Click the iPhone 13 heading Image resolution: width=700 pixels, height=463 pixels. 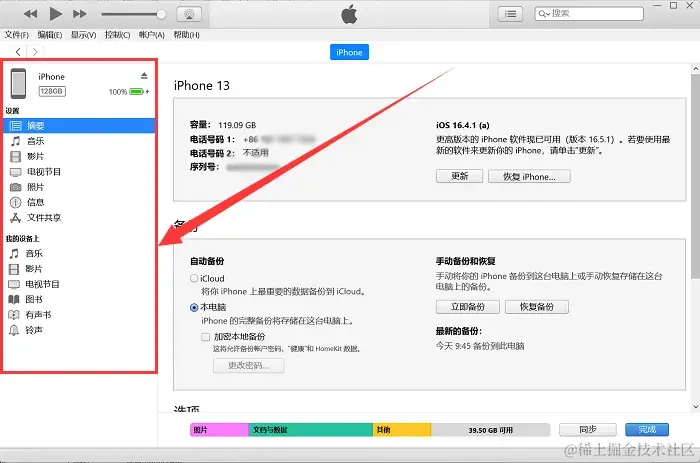click(201, 85)
